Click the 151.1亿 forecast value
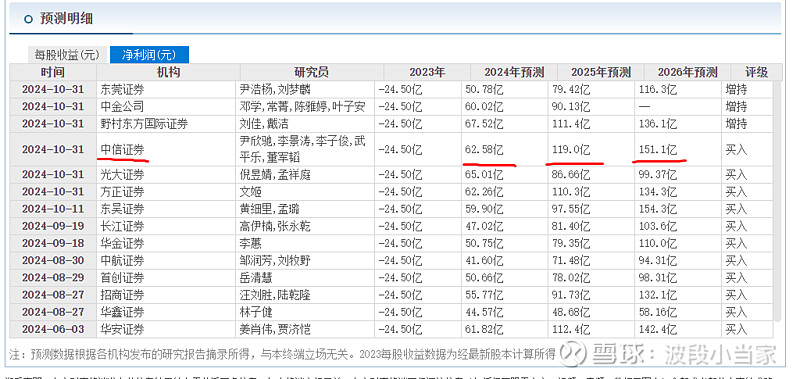This screenshot has height=379, width=800. tap(657, 149)
